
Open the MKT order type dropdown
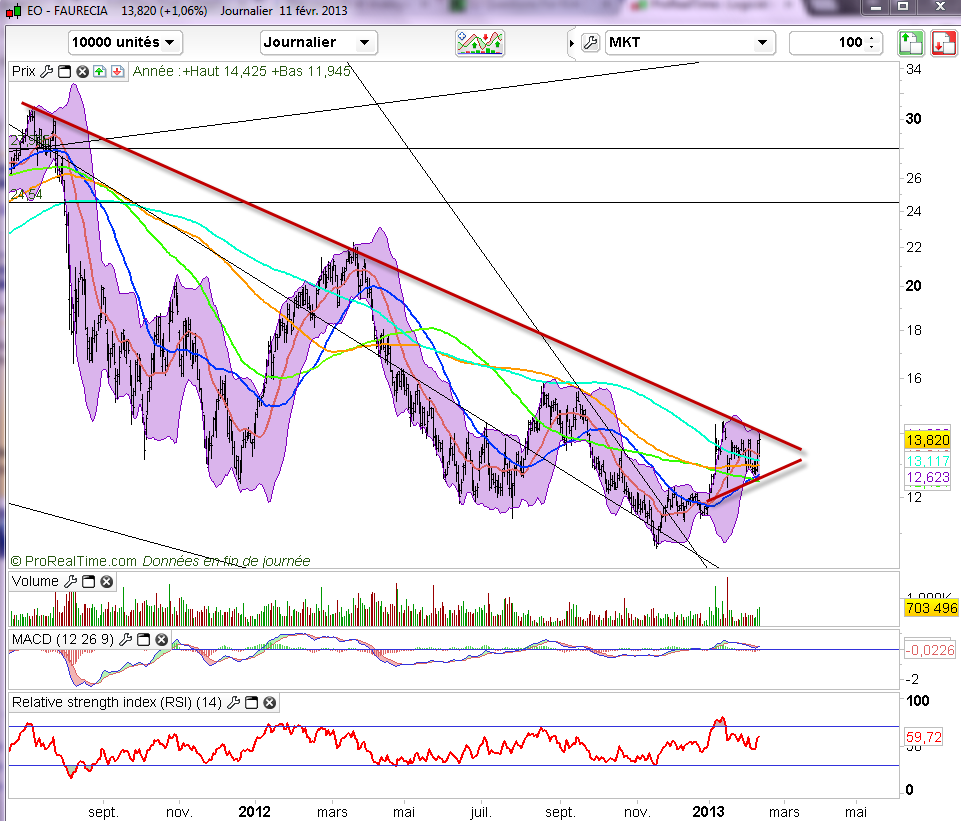[x=690, y=42]
